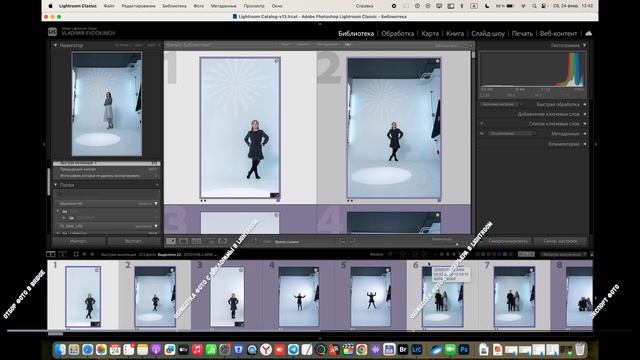Select filmstrip photo 5
Viewport: 640px width, 360px height.
371,297
